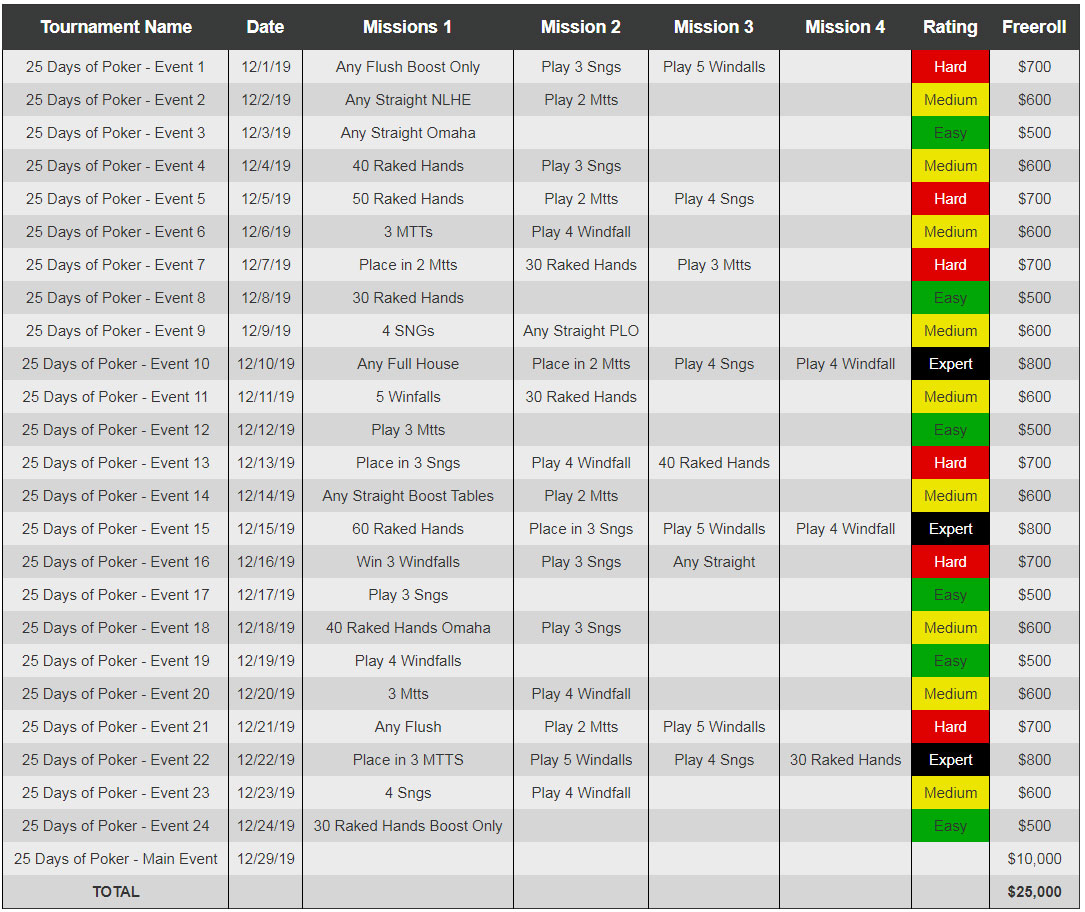Click 'Any Straight NLHE' cell
Screen dimensions: 1085x912
(408, 100)
